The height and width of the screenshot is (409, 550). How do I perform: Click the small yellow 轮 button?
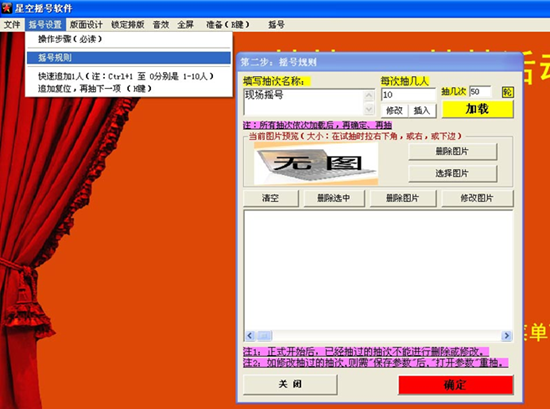point(507,92)
